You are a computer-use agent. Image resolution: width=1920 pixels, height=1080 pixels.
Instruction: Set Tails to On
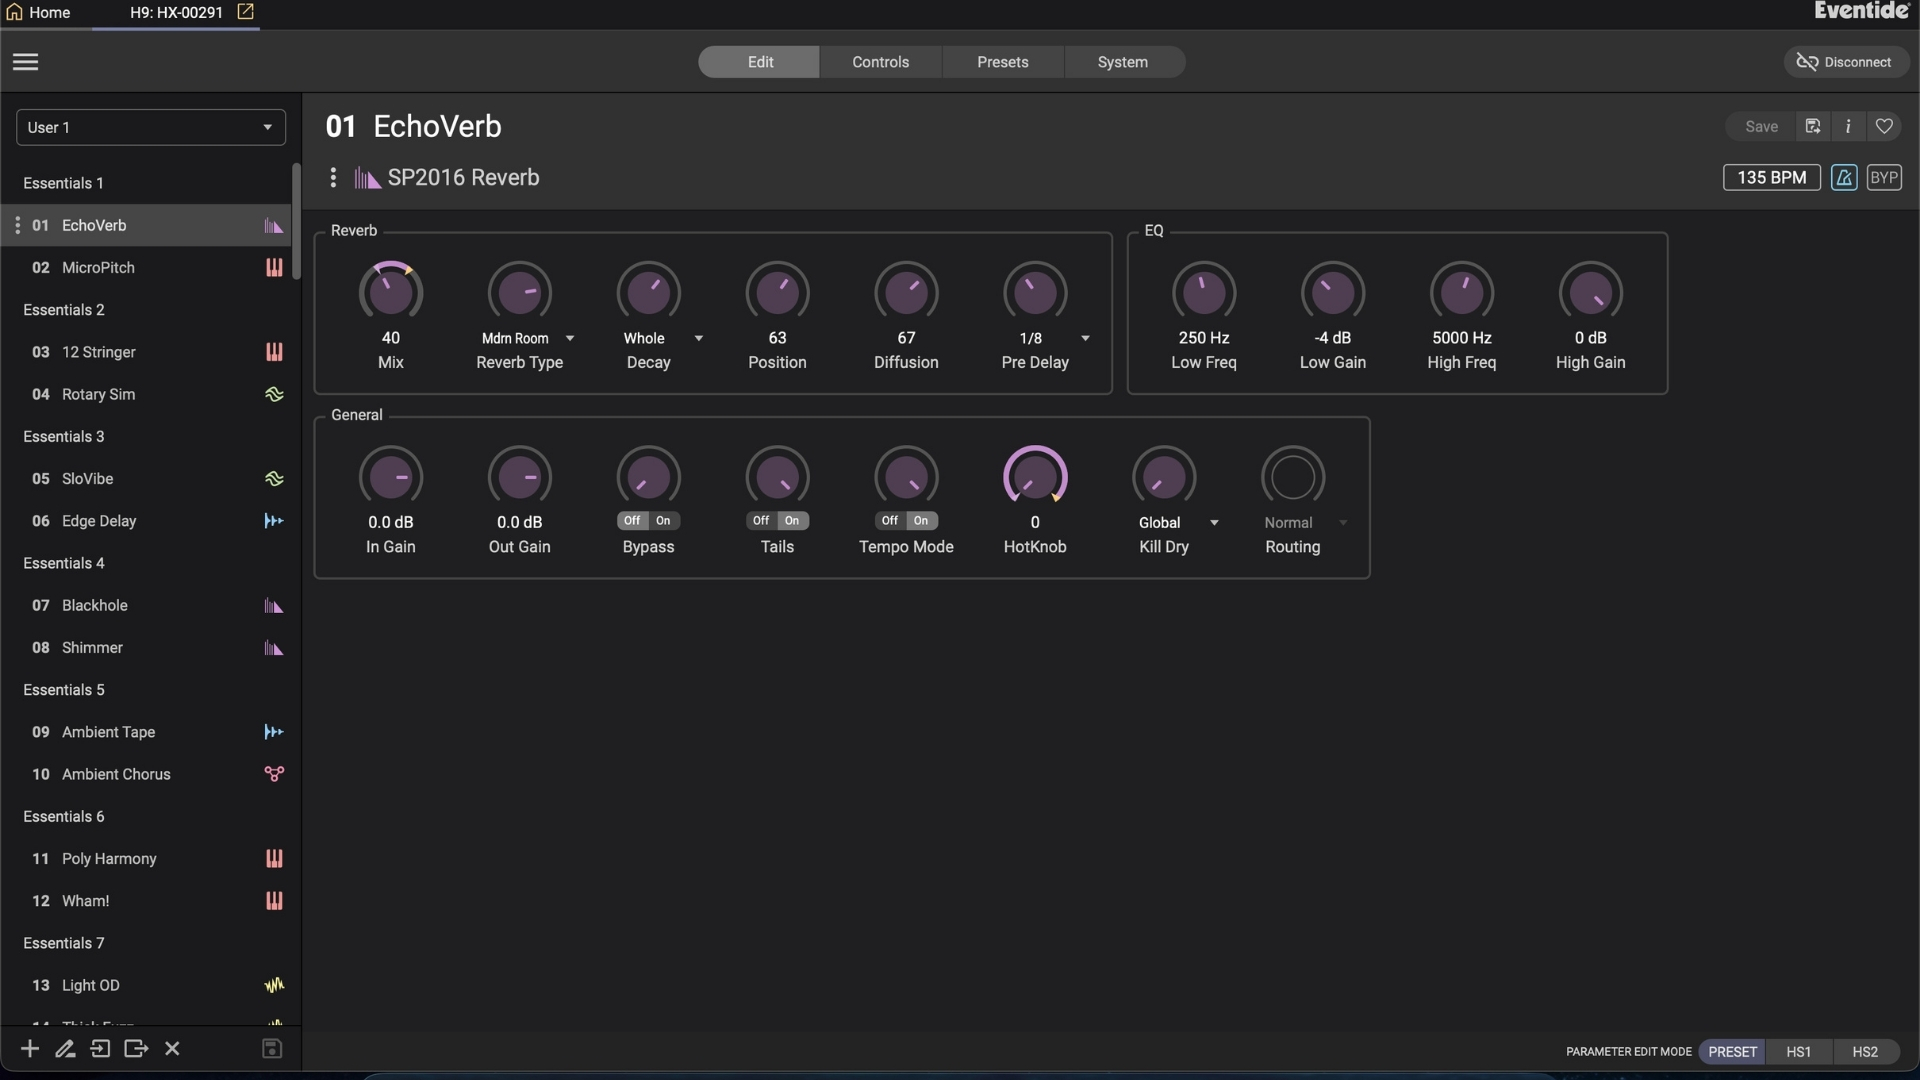pyautogui.click(x=792, y=521)
